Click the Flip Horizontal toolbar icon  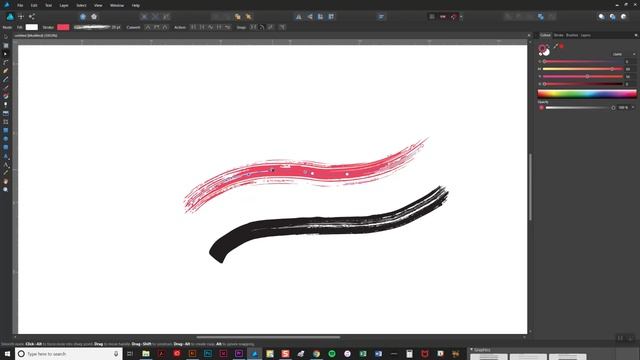click(x=299, y=17)
